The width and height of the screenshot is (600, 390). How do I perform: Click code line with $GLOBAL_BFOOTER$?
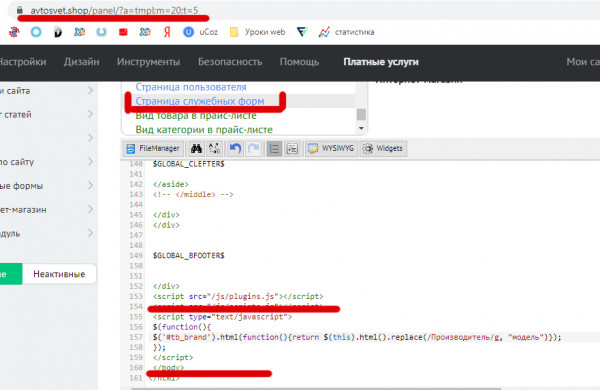coord(188,256)
